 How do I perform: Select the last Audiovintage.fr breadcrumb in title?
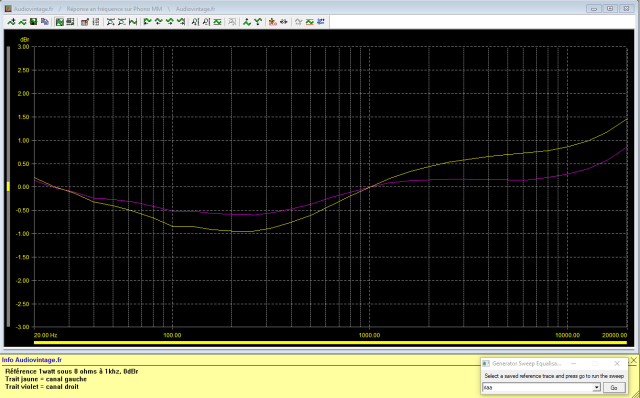(195, 9)
